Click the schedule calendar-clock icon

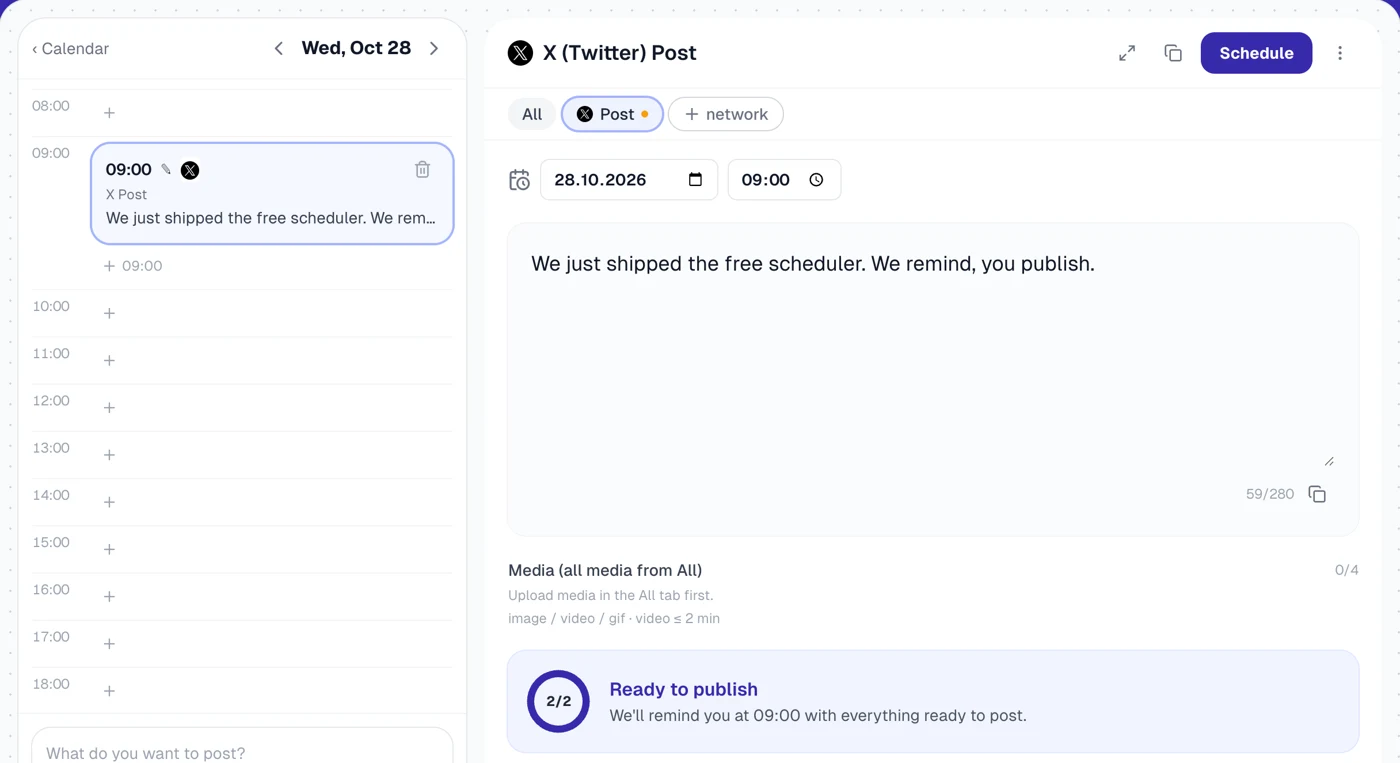519,180
